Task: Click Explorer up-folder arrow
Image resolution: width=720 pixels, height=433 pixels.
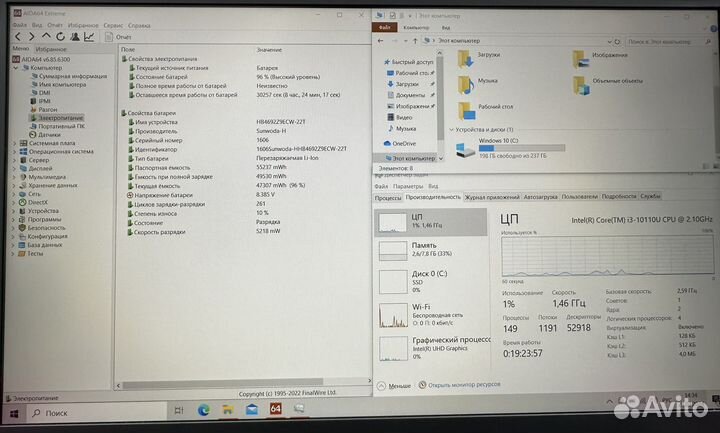Action: 415,41
